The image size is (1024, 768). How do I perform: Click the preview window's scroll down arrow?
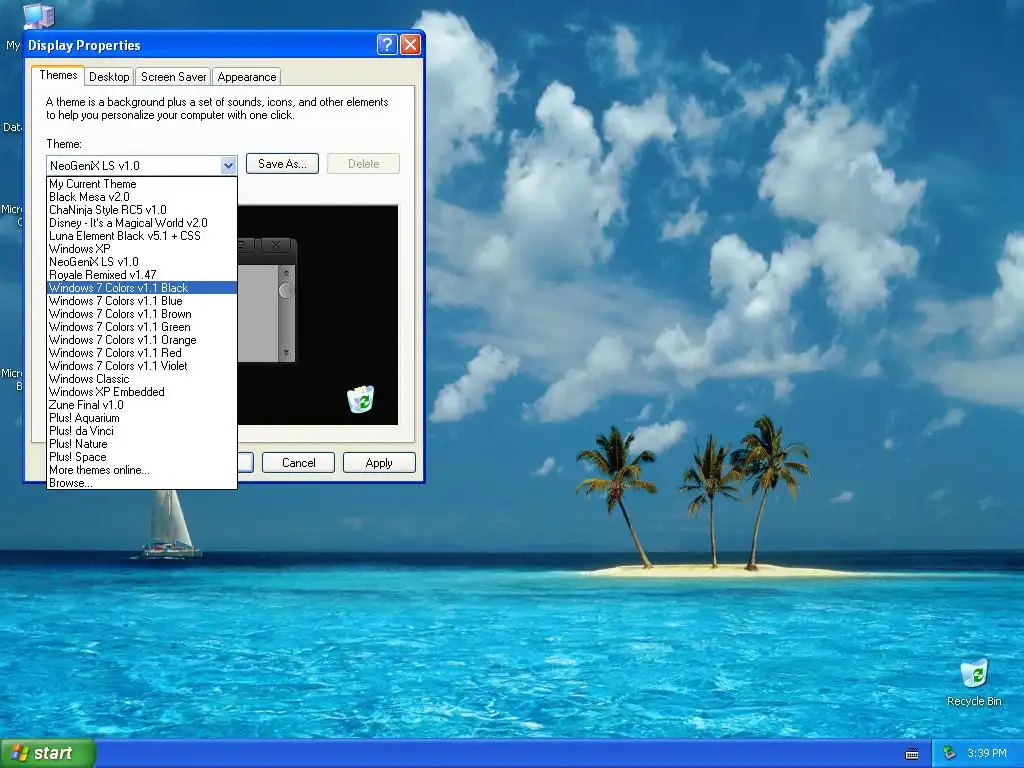[x=286, y=352]
